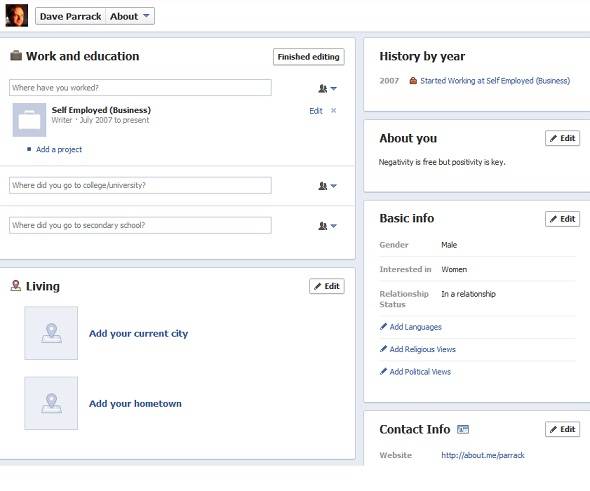
Task: Edit the Self Employed job entry
Action: 316,111
